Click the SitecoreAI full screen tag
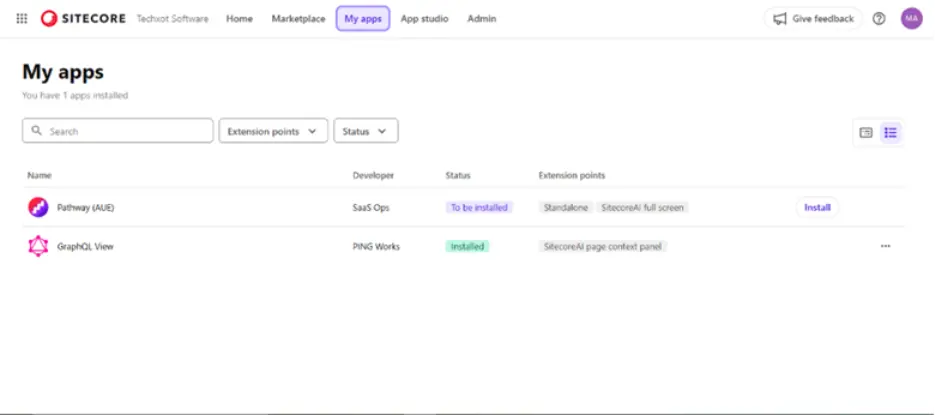936x415 pixels. click(642, 208)
